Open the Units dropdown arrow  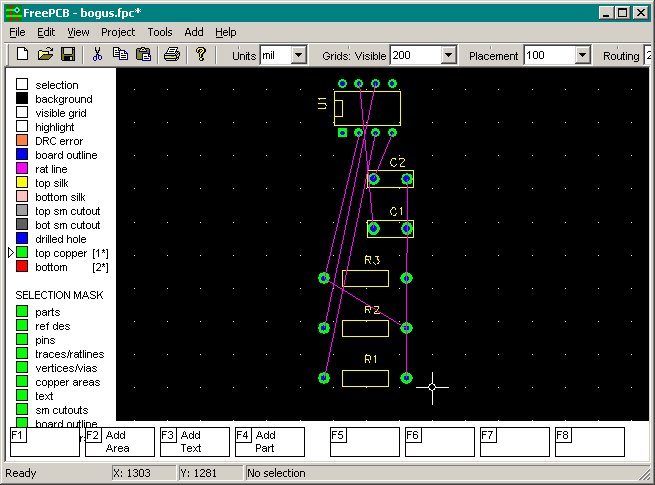click(299, 55)
